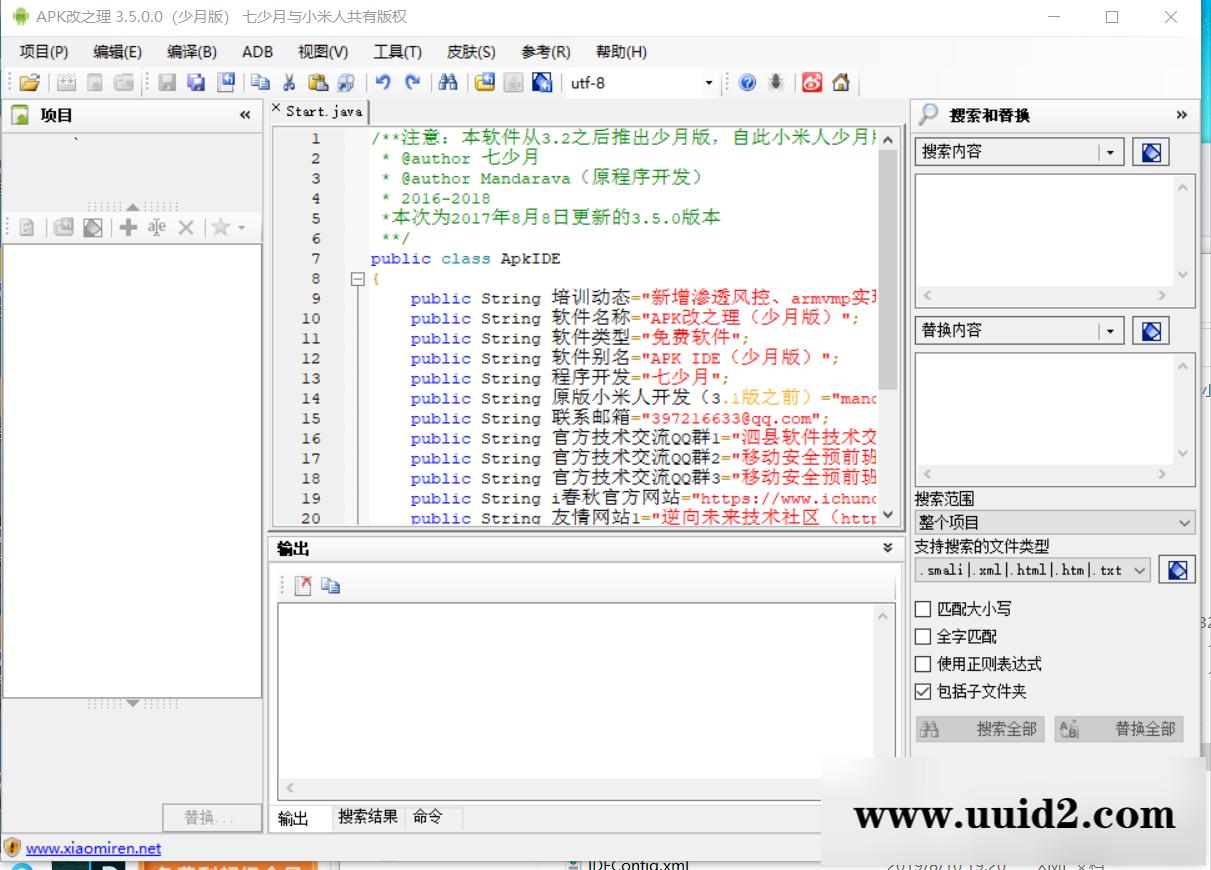Viewport: 1211px width, 870px height.
Task: Click the plus icon in the project panel
Action: pyautogui.click(x=128, y=227)
